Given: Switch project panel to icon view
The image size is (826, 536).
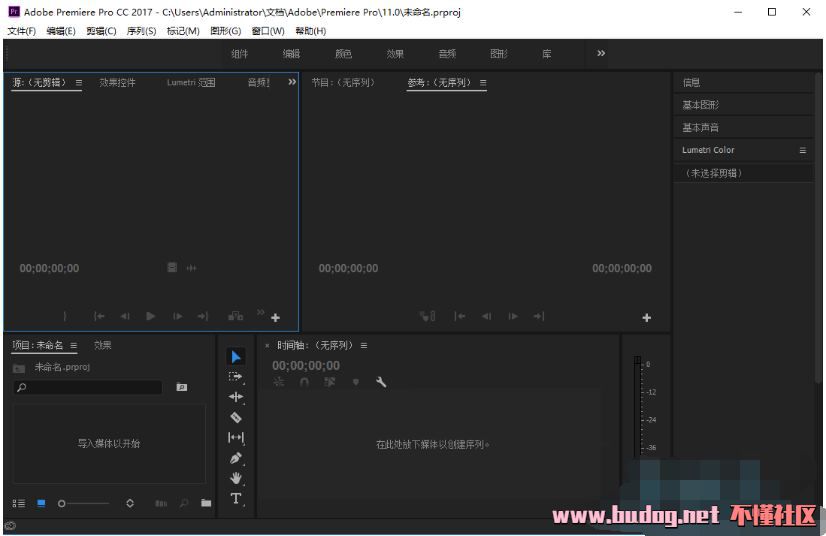Looking at the screenshot, I should click(x=41, y=503).
